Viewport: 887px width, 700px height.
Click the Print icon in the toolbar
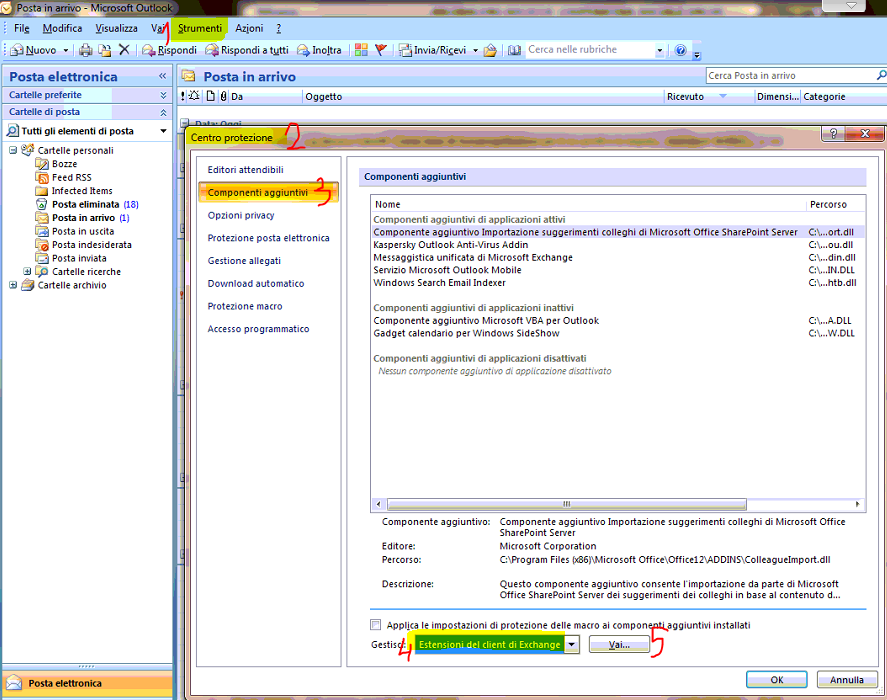click(85, 50)
